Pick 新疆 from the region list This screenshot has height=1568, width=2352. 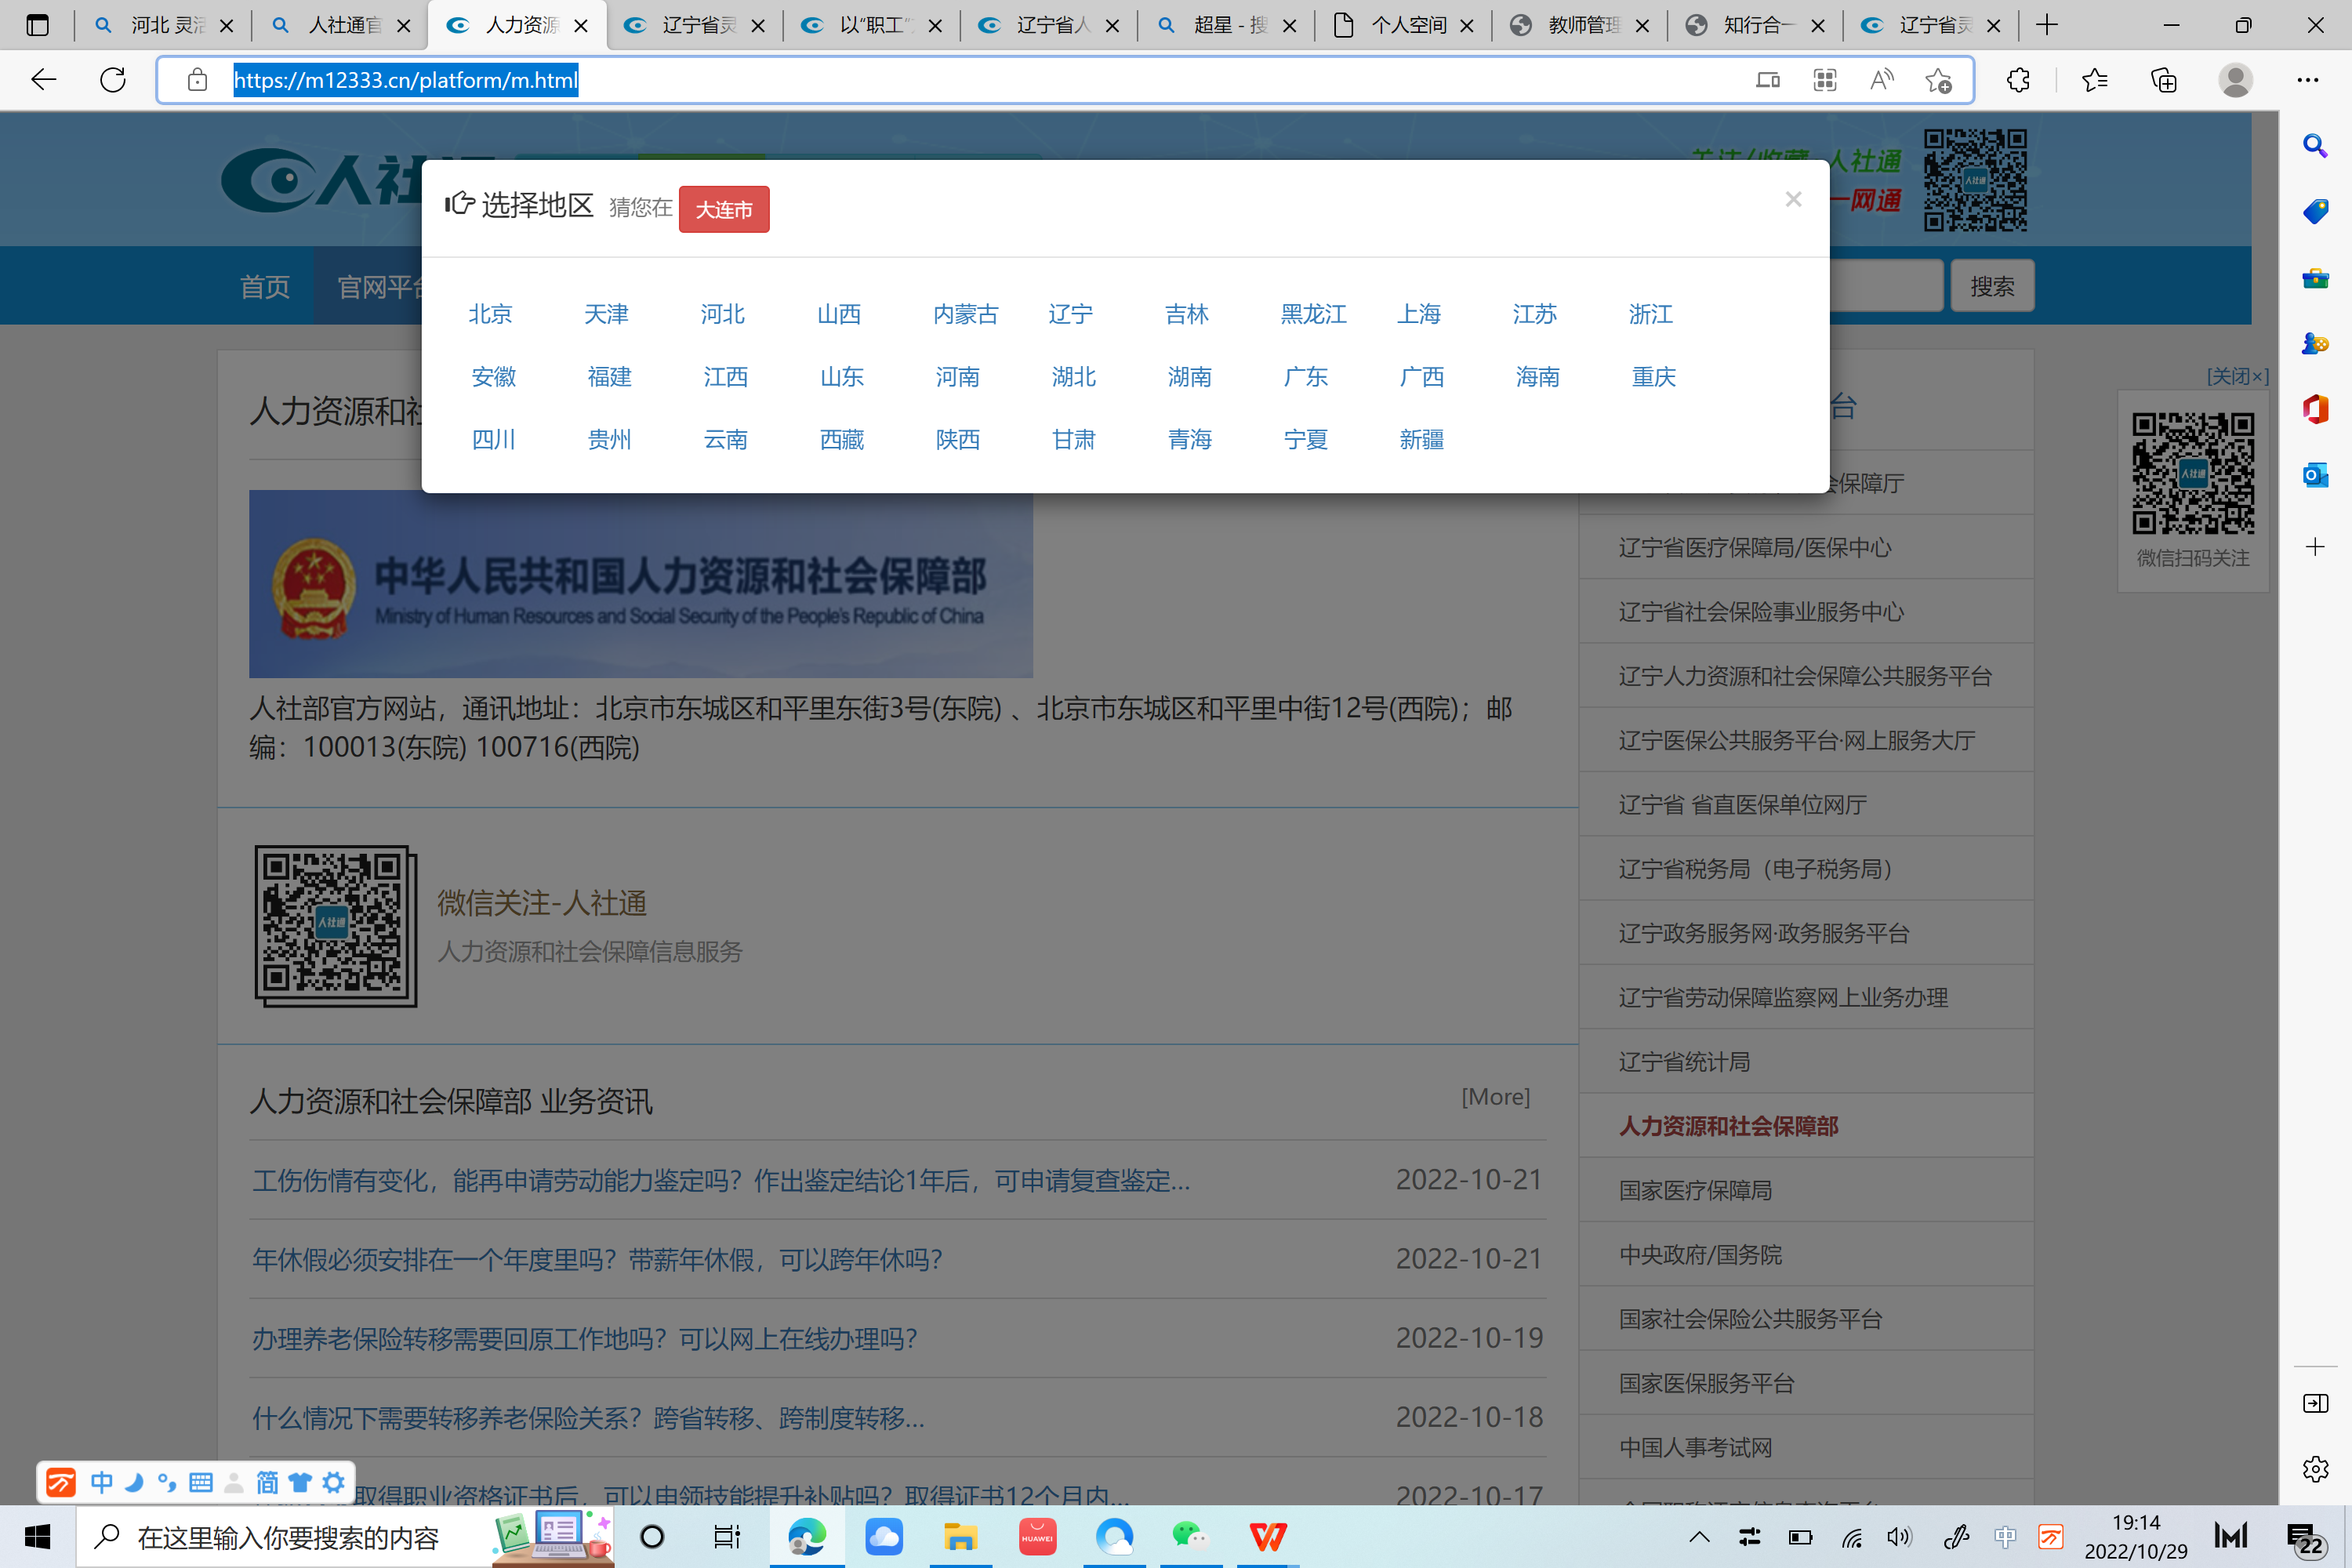(x=1421, y=439)
